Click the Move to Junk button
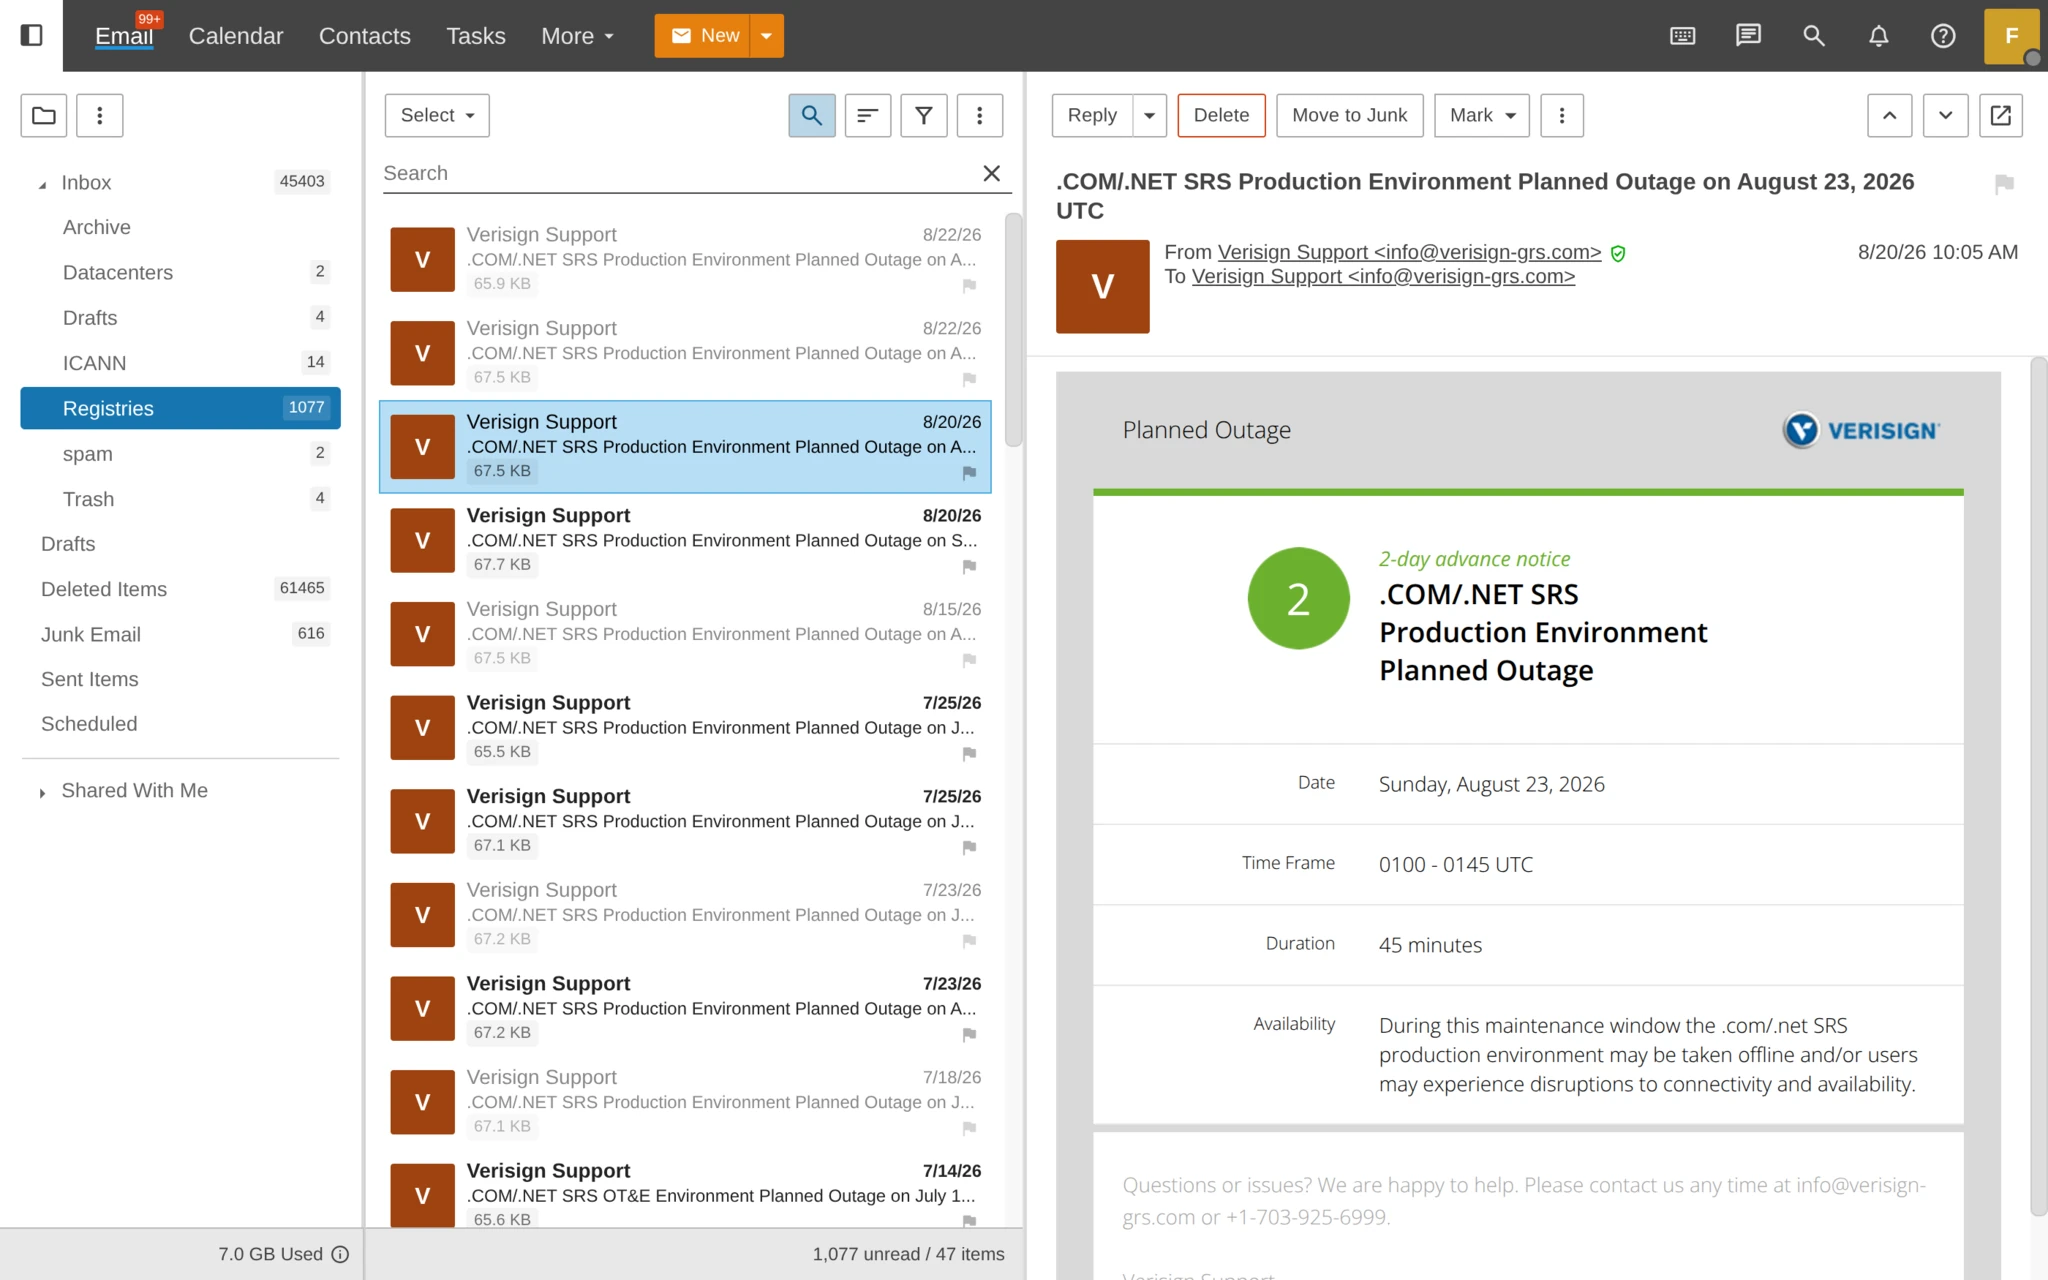 [x=1349, y=115]
